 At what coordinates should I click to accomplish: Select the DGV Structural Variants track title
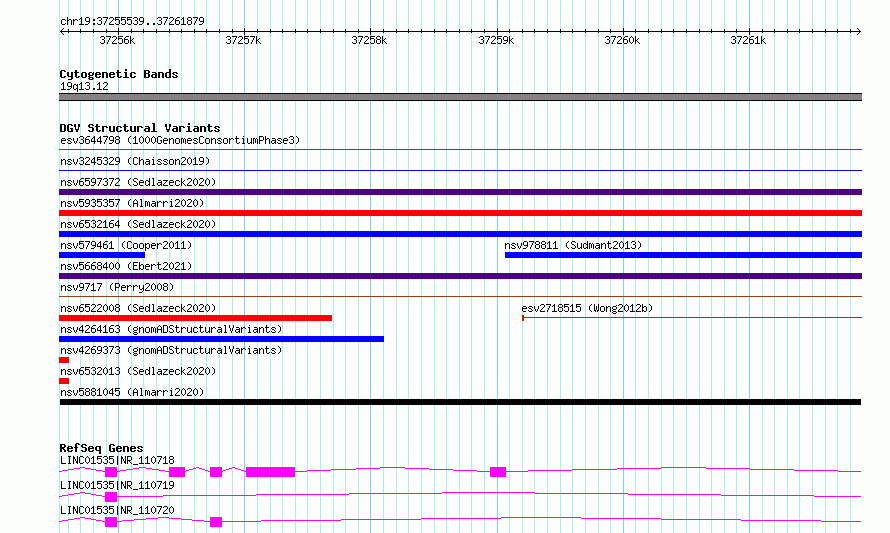[x=140, y=128]
